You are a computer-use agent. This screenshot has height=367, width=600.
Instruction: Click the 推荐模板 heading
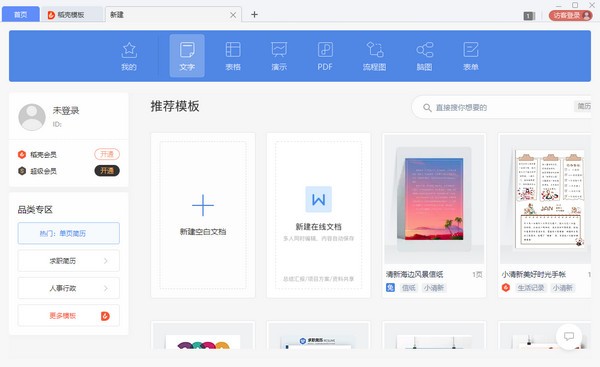point(175,106)
